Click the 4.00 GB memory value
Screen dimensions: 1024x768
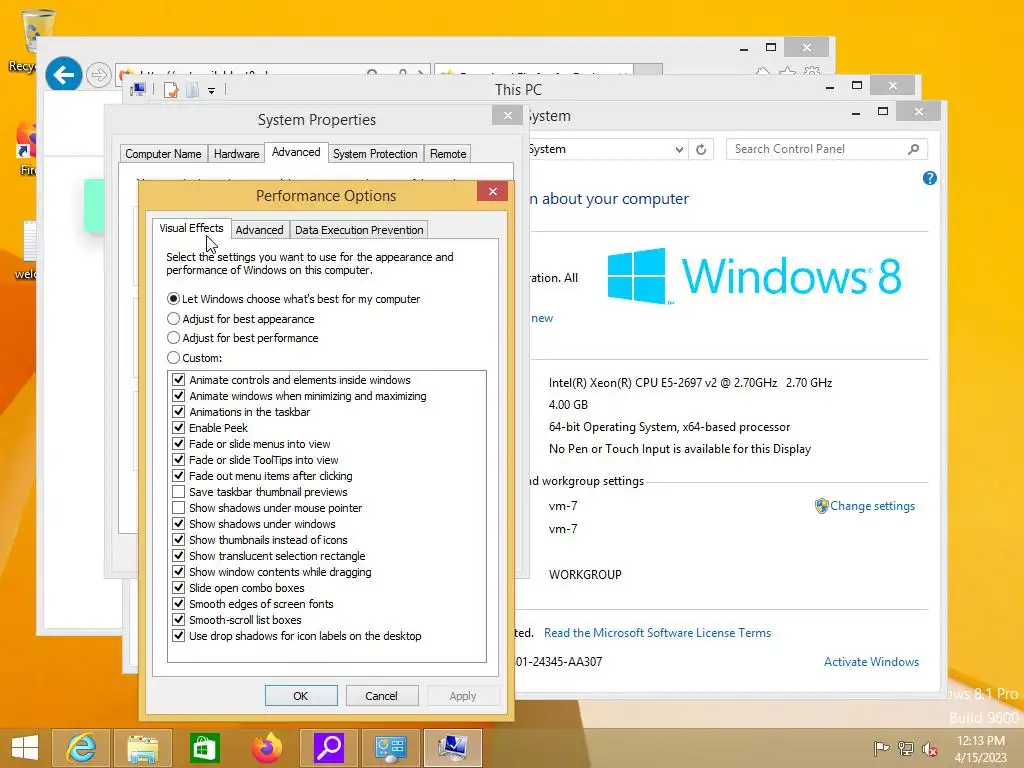tap(568, 405)
